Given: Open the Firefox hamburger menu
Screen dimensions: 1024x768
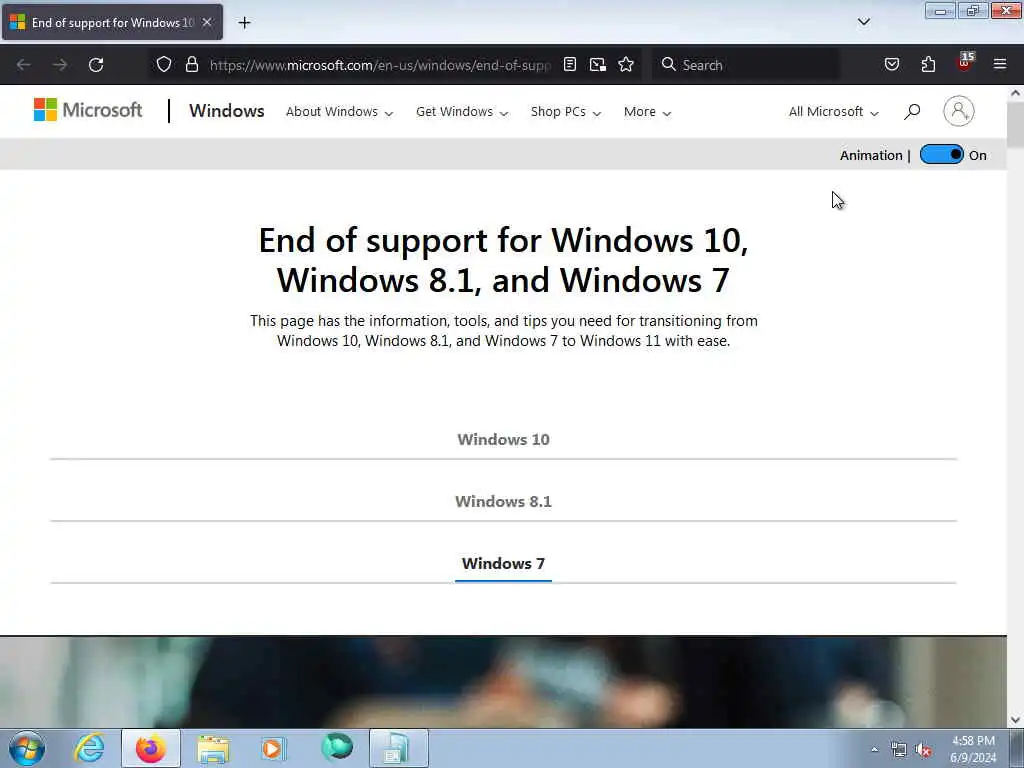Looking at the screenshot, I should (1000, 65).
